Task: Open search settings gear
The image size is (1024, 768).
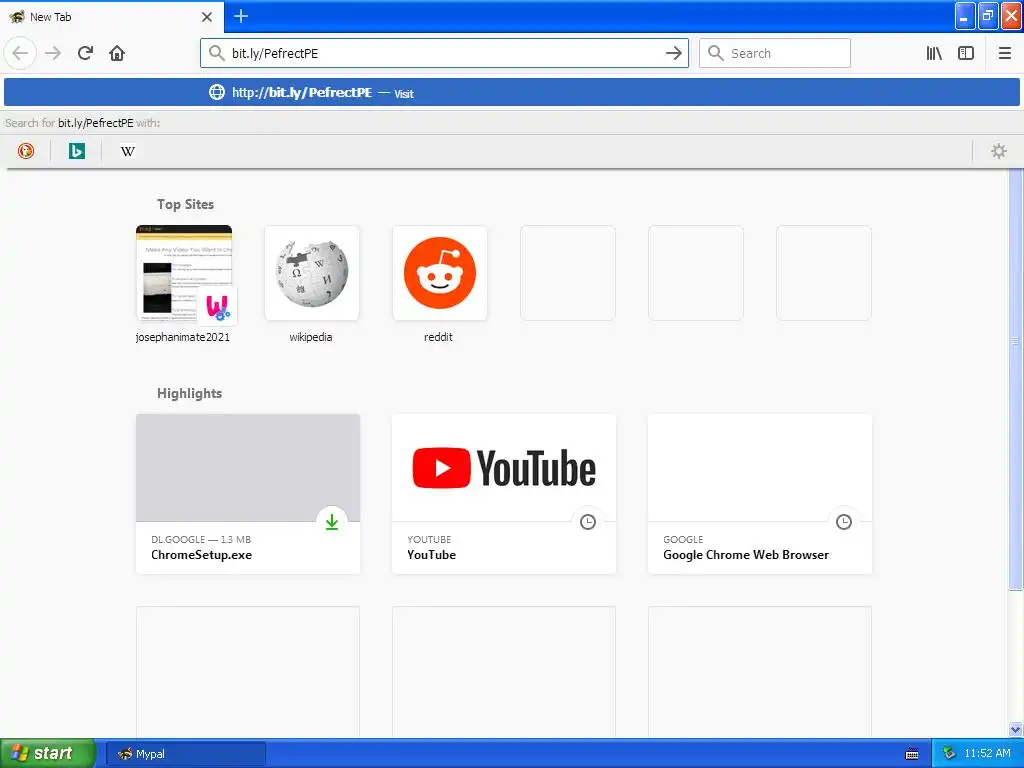Action: pyautogui.click(x=999, y=151)
